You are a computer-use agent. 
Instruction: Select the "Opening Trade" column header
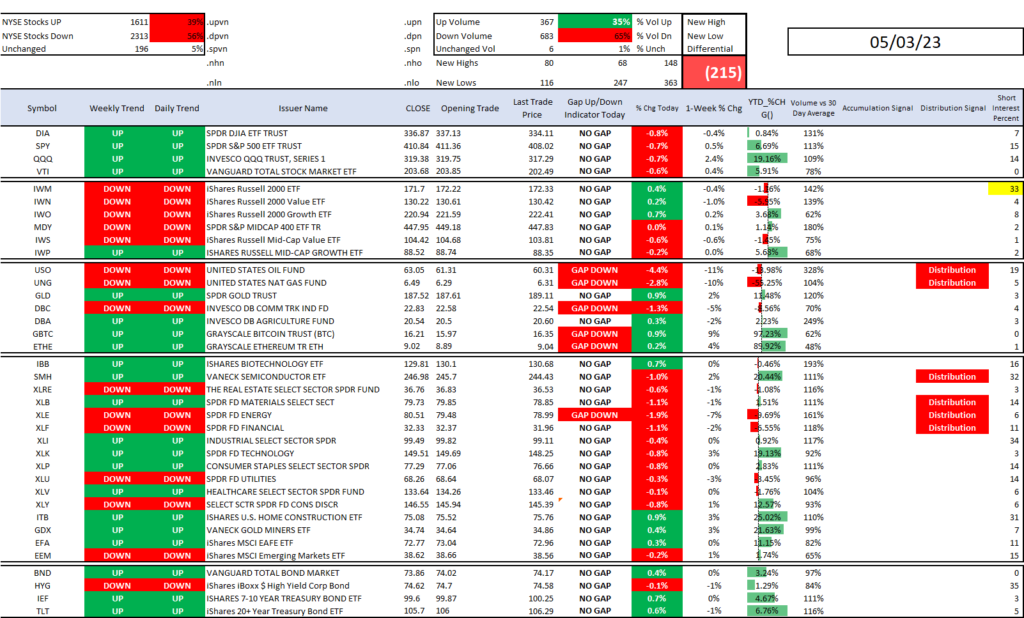470,108
